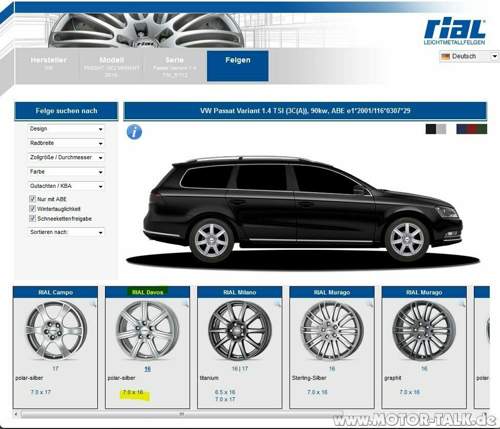
Task: Click the 'graphit' text under Murago
Action: [393, 378]
